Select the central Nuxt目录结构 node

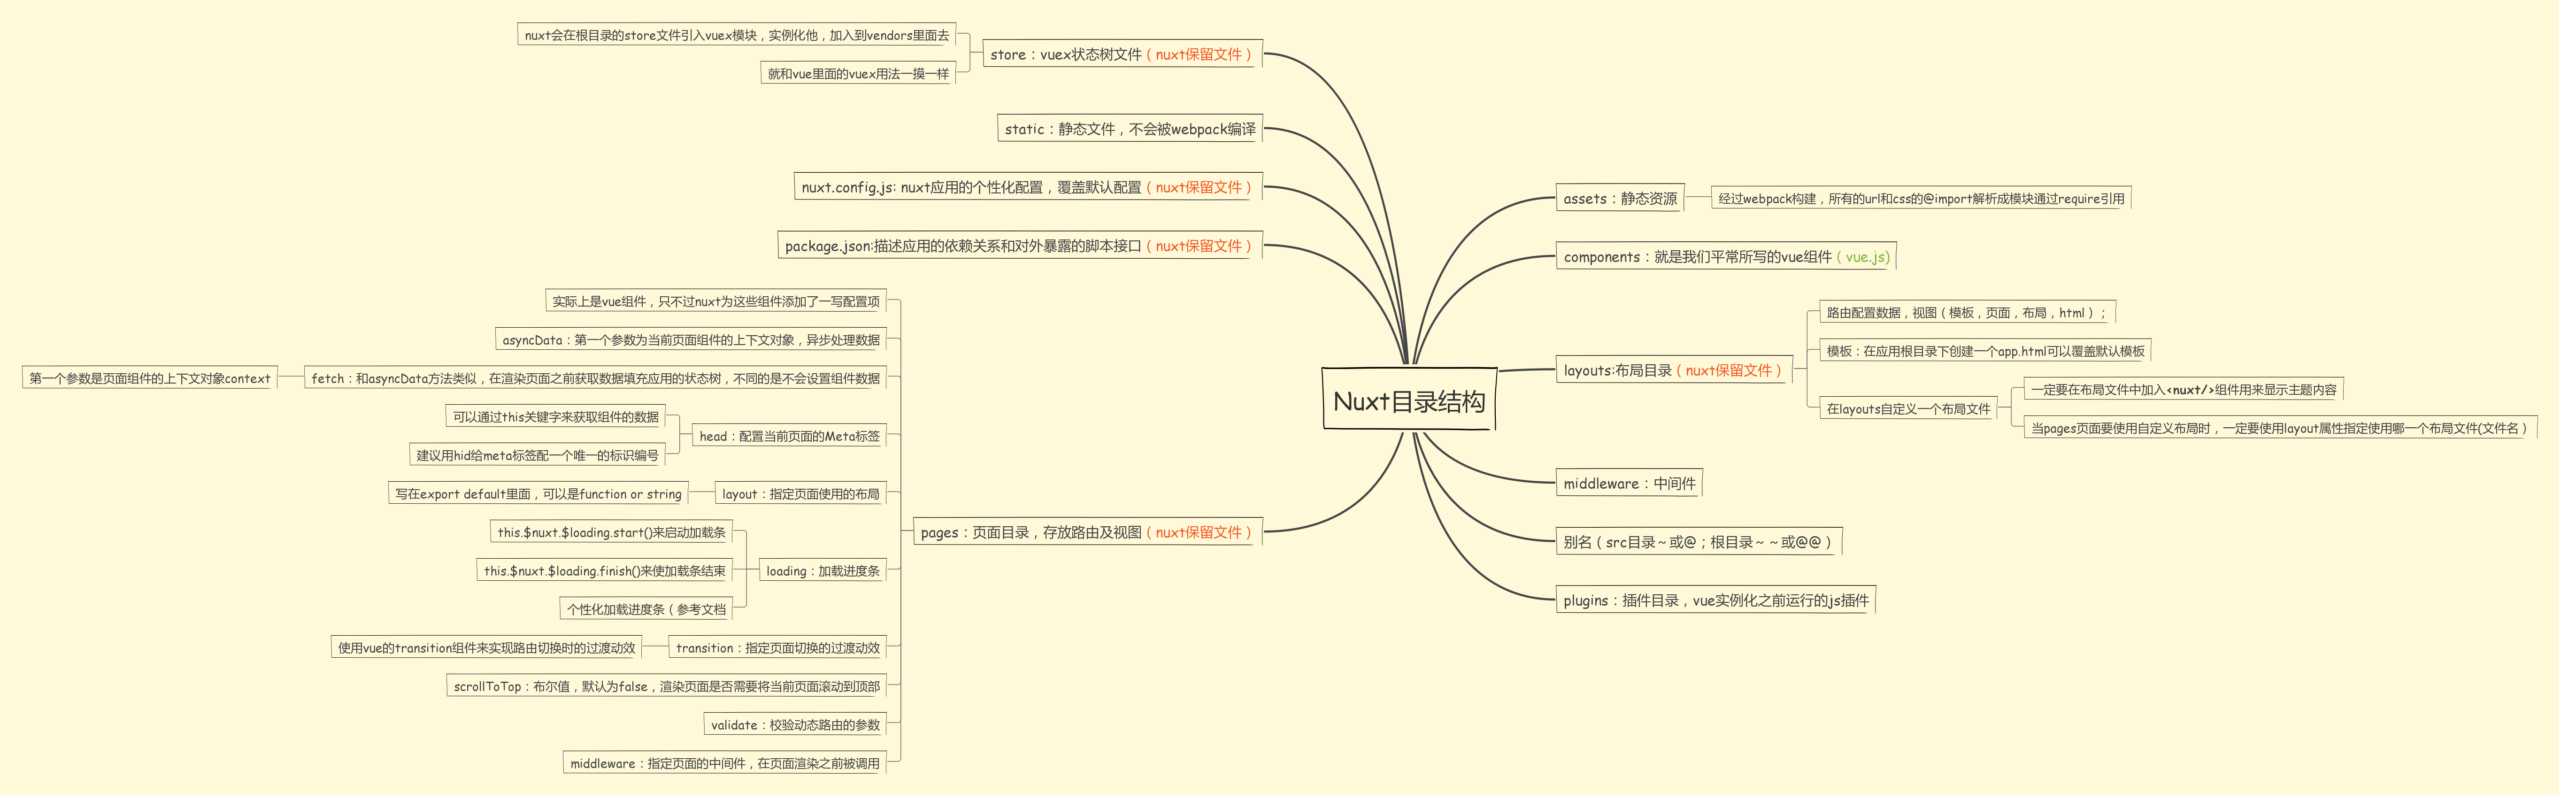[1408, 400]
